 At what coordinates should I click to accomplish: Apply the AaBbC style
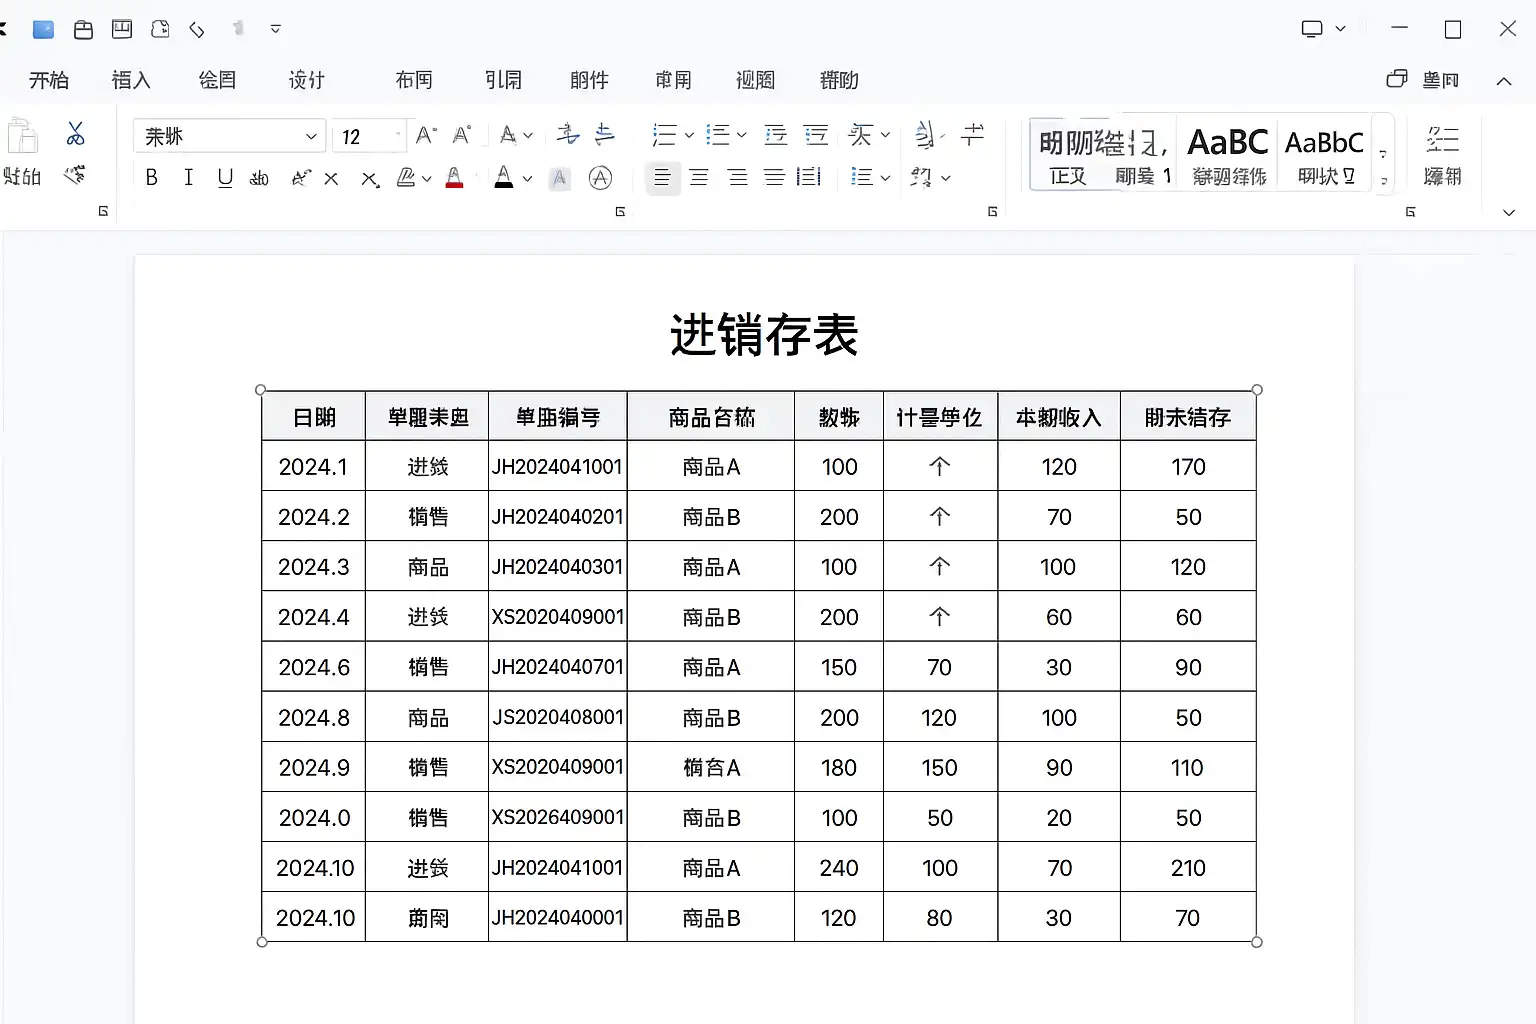coord(1325,154)
